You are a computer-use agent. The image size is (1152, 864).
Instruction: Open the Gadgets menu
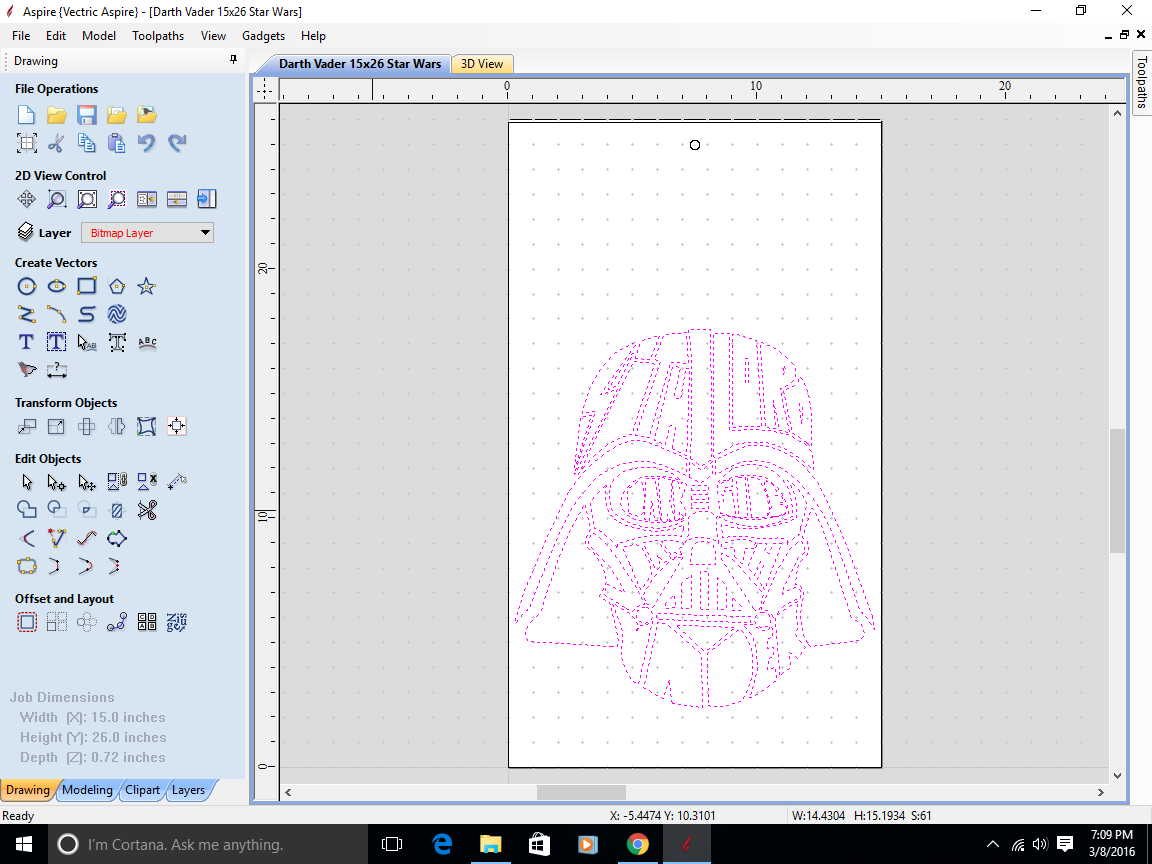click(x=263, y=35)
